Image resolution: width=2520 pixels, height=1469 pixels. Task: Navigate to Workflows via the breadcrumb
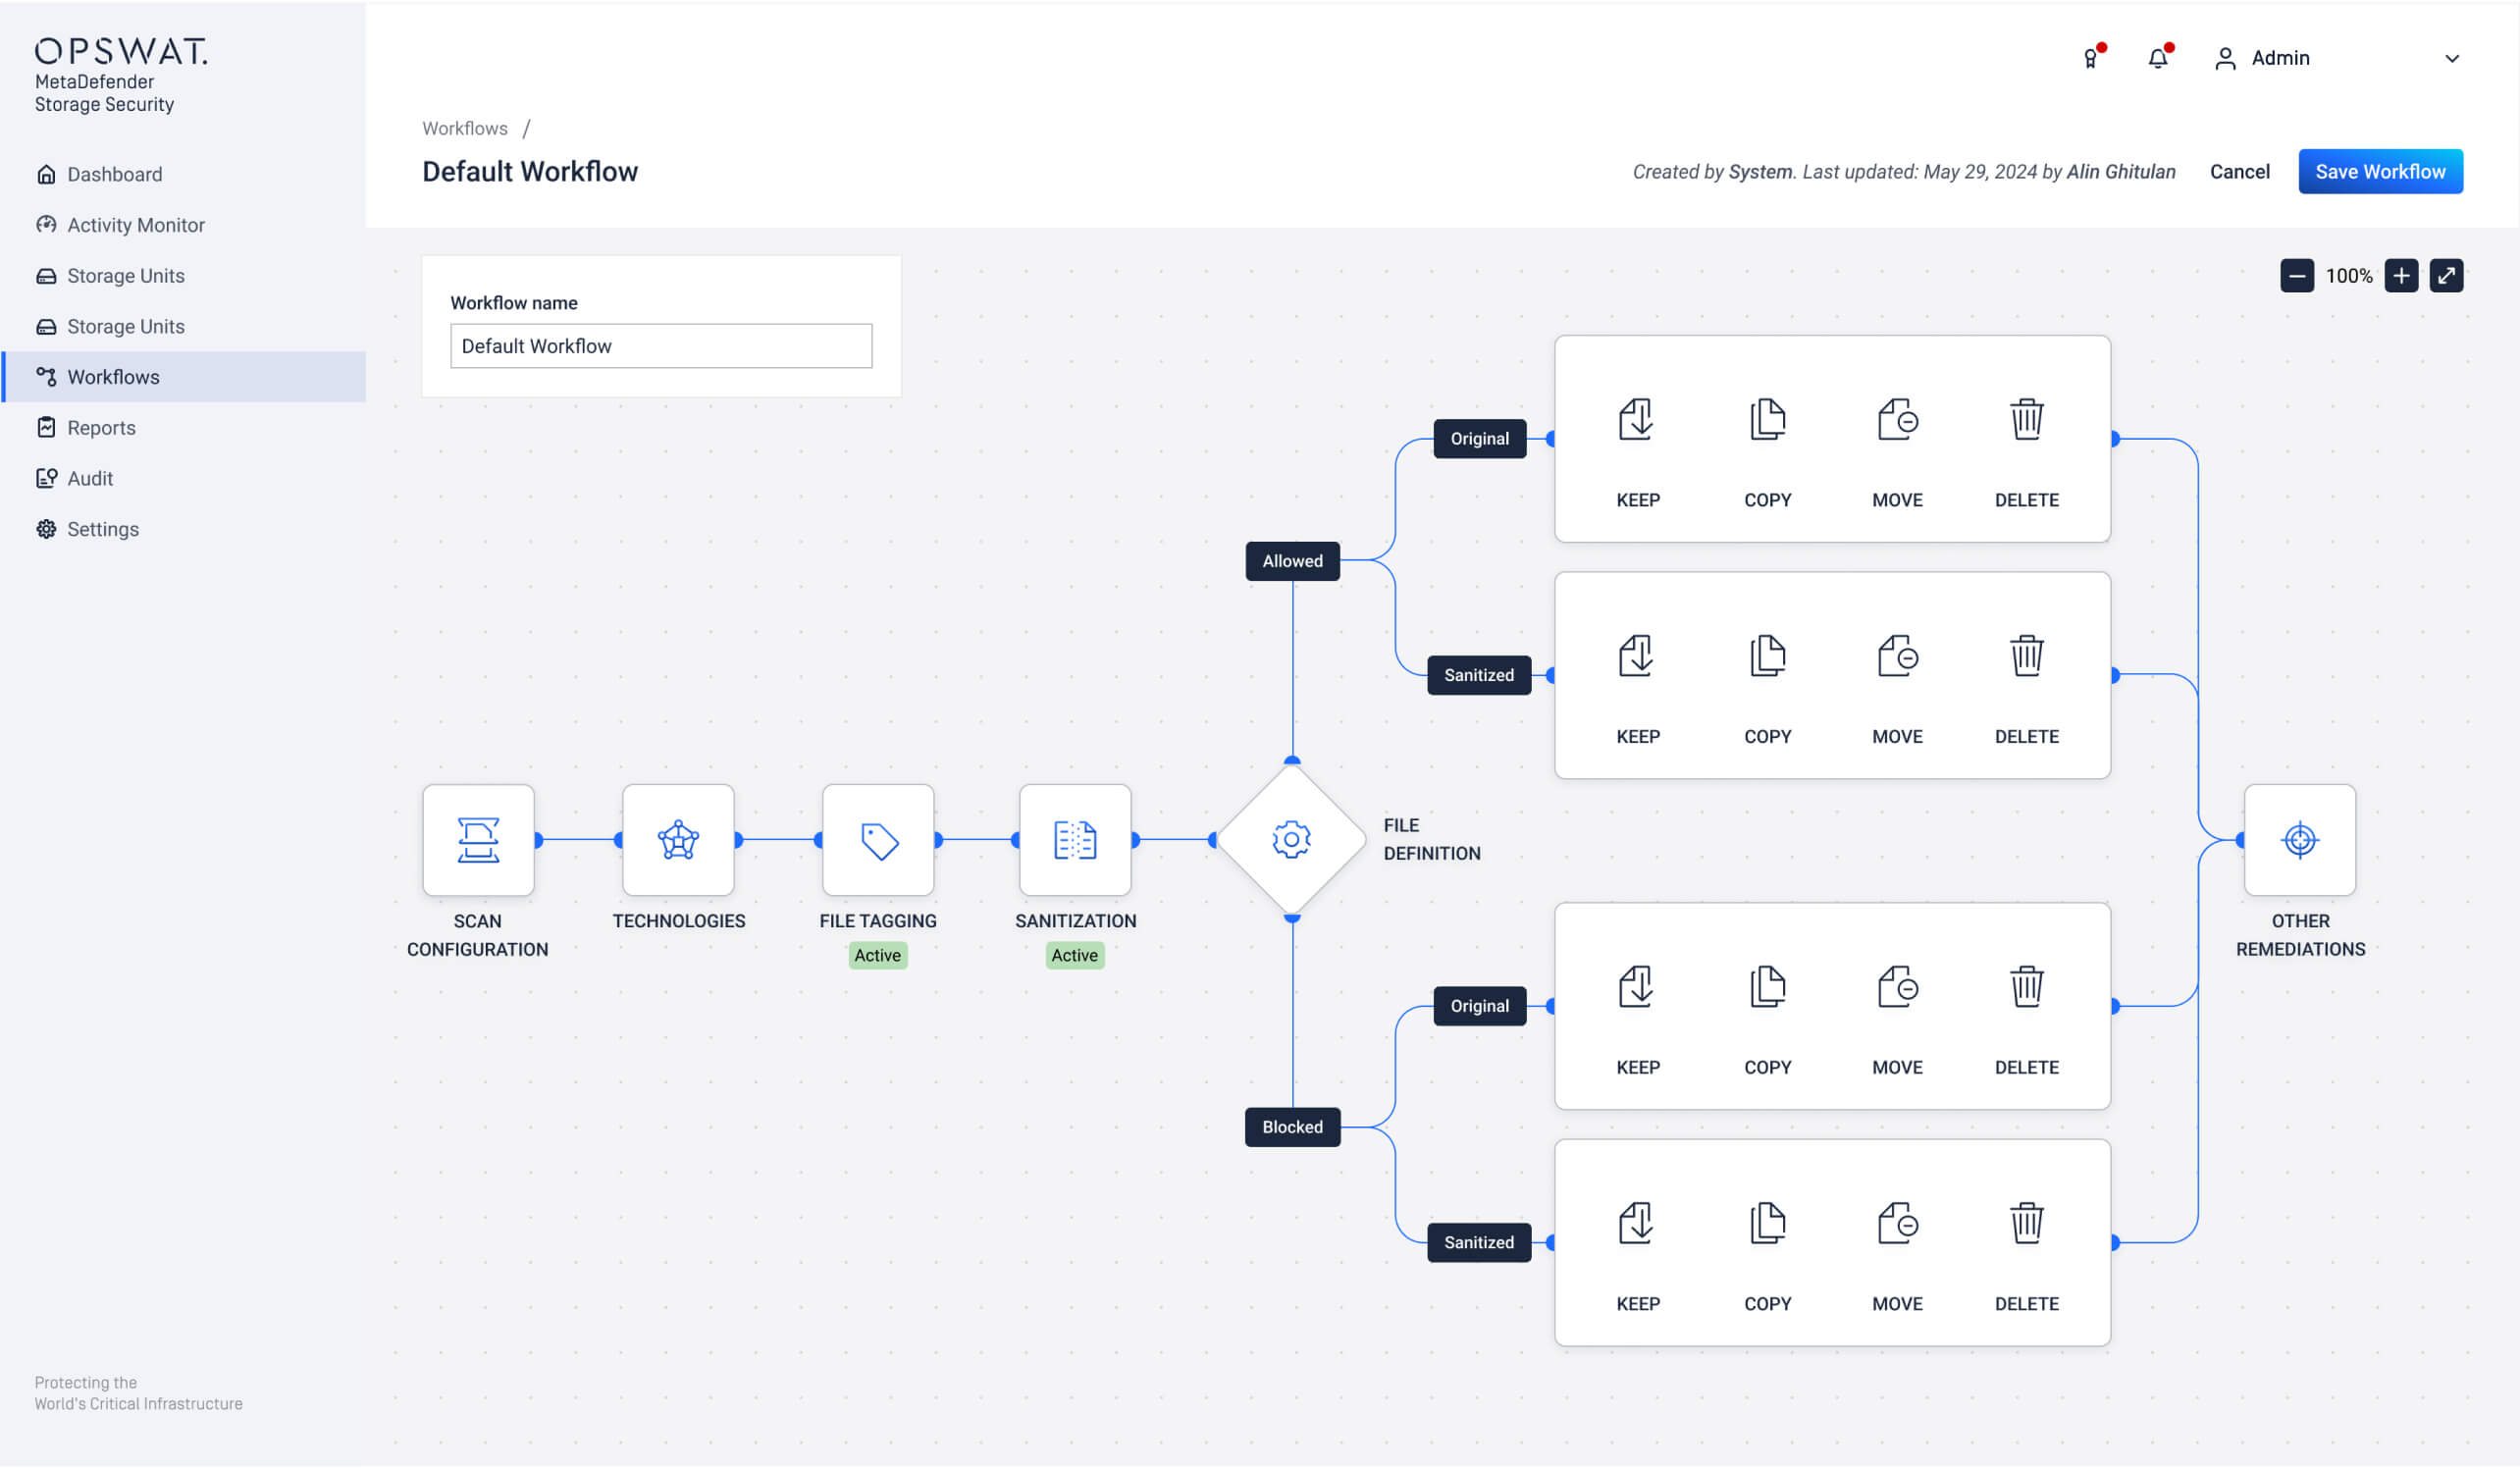point(464,127)
